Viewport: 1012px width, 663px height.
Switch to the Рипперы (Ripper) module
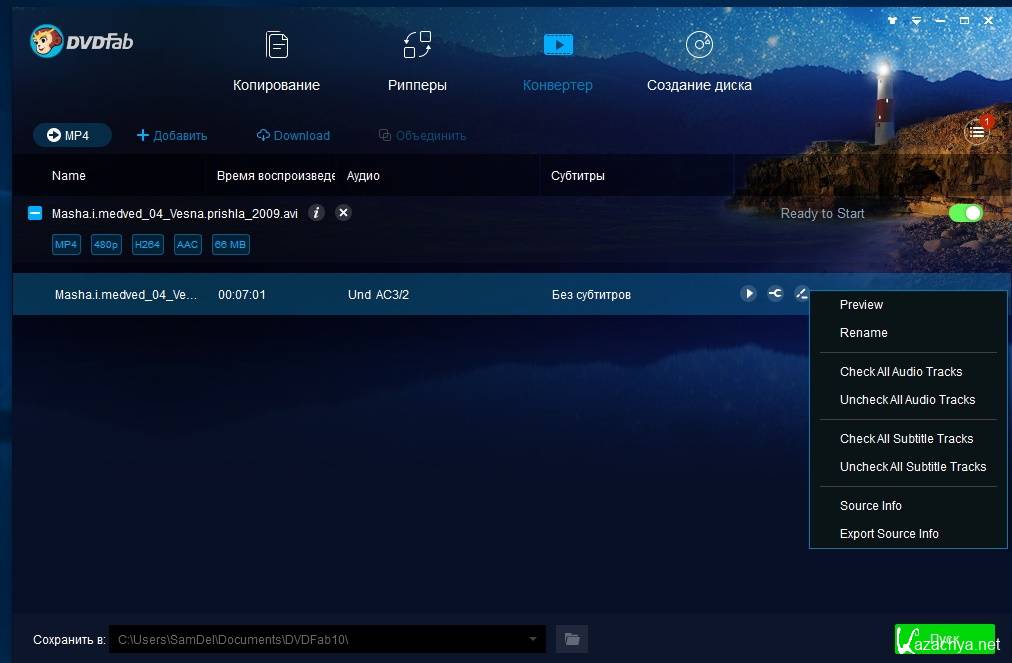(x=417, y=62)
